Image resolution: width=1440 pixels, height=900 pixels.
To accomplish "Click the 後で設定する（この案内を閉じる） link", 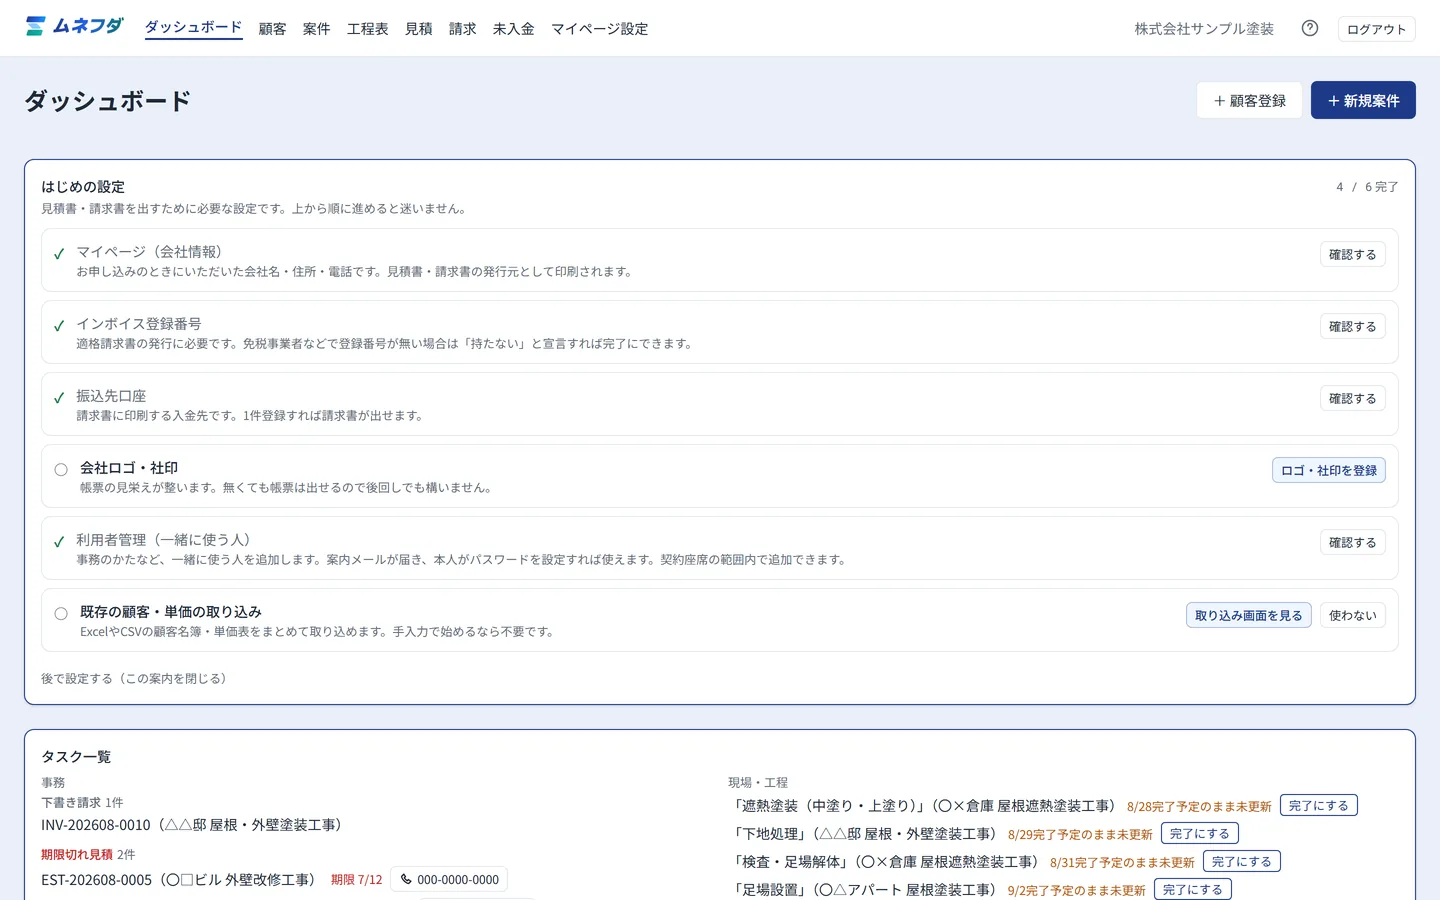I will tap(136, 679).
